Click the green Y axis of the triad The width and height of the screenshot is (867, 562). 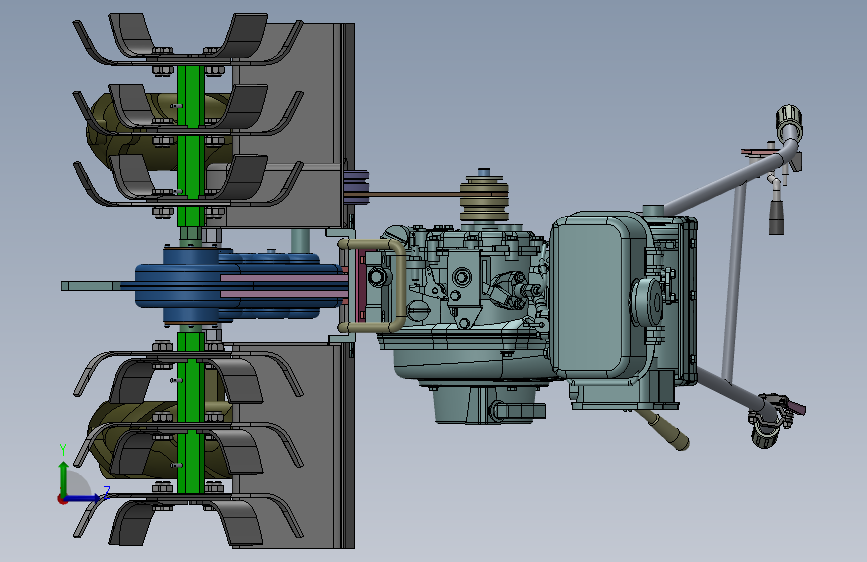pos(64,477)
